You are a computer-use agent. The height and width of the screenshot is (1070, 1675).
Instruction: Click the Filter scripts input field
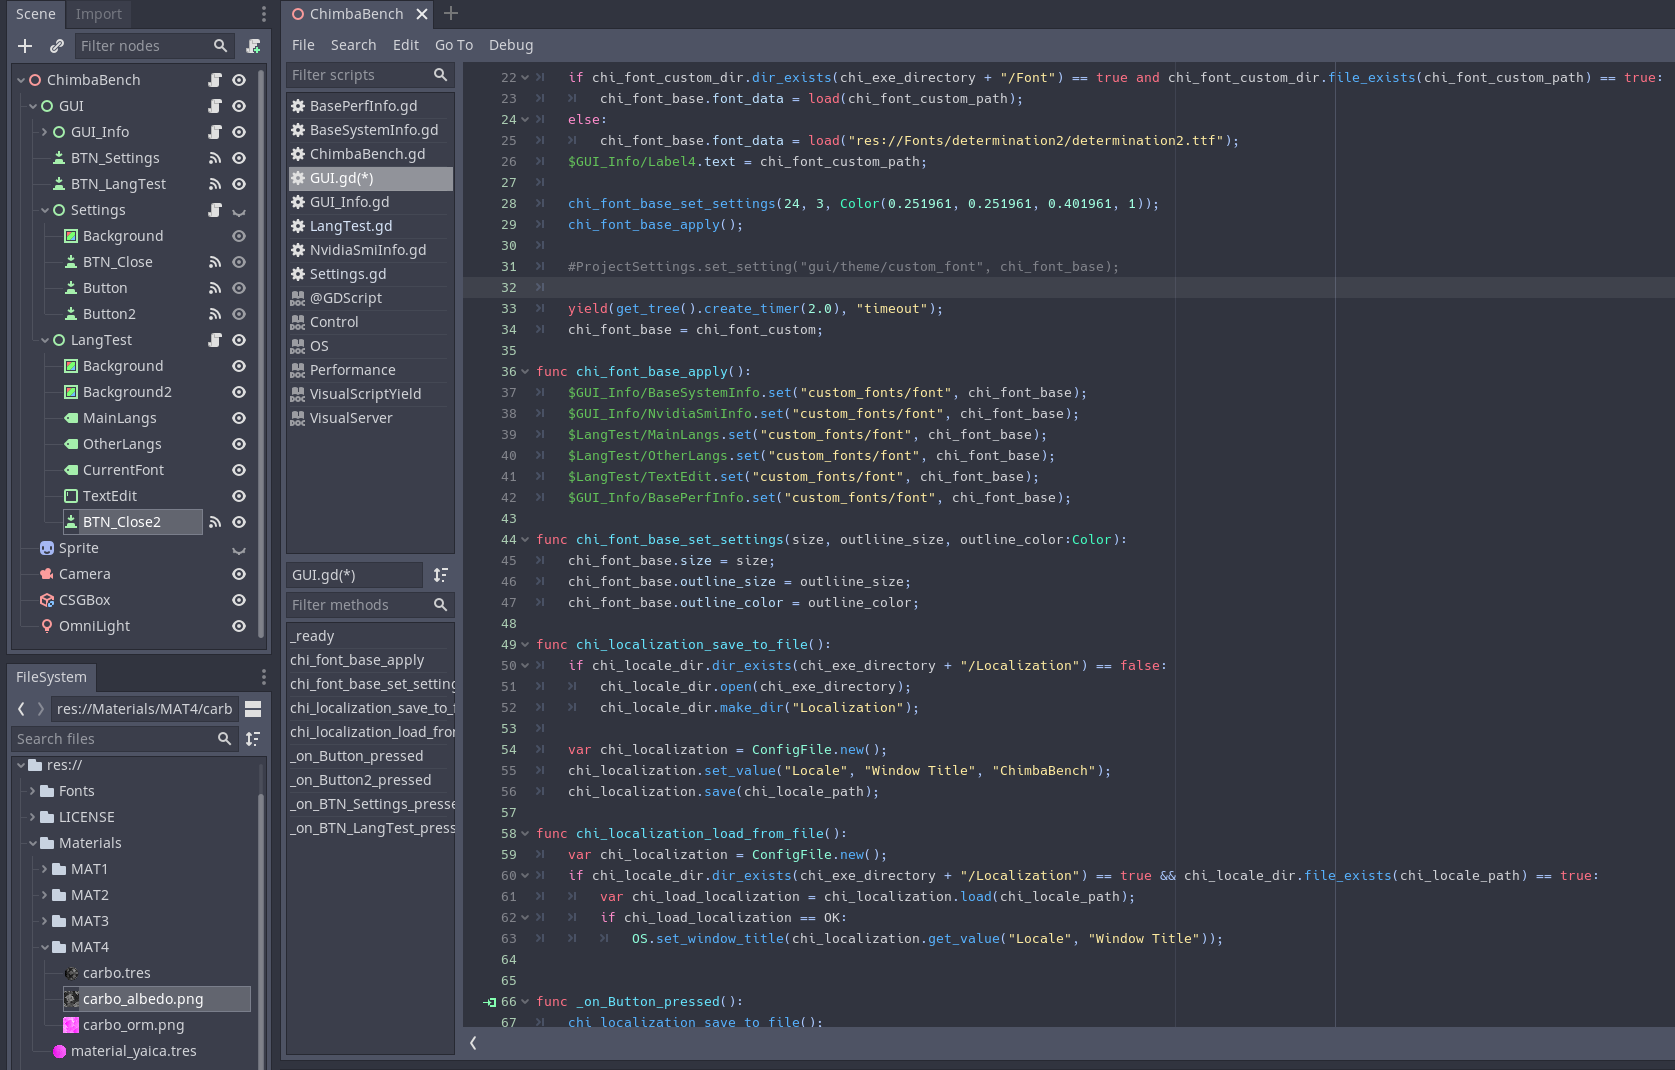[359, 75]
